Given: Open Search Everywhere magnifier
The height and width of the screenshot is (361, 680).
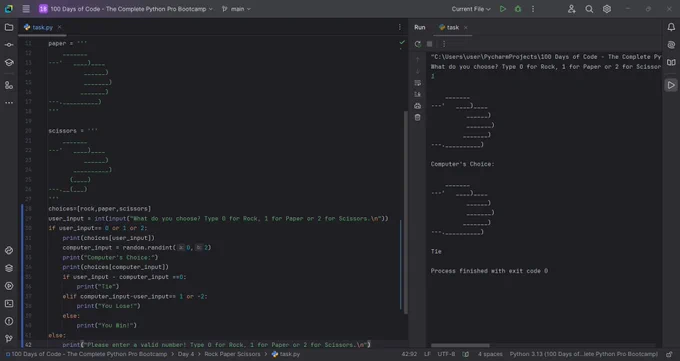Looking at the screenshot, I should [589, 9].
